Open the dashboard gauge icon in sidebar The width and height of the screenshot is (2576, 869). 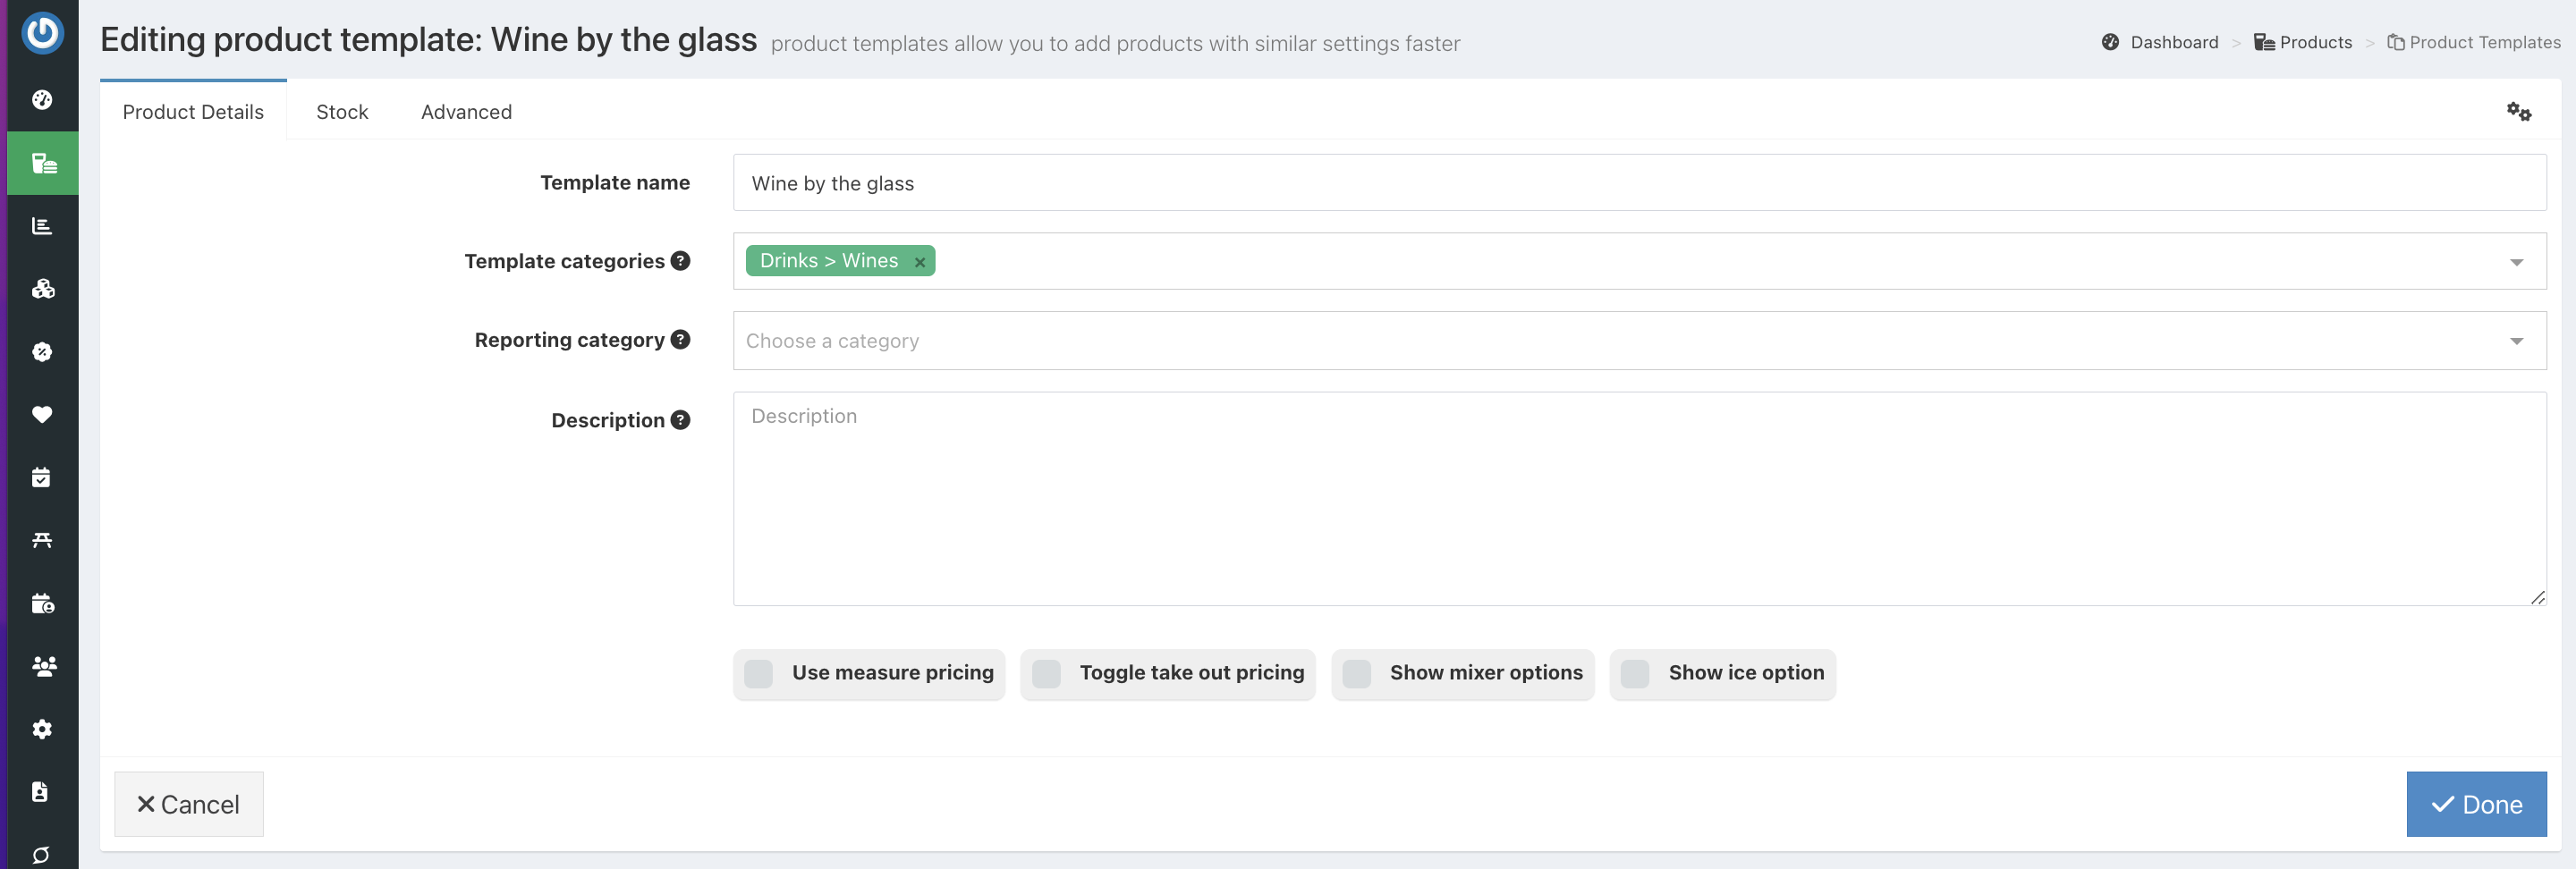coord(42,100)
